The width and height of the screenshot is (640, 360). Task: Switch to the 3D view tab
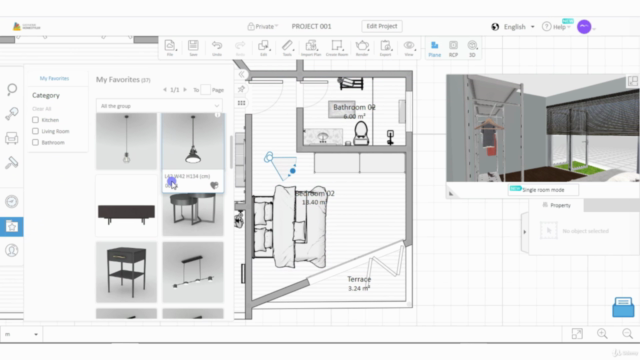pyautogui.click(x=472, y=49)
